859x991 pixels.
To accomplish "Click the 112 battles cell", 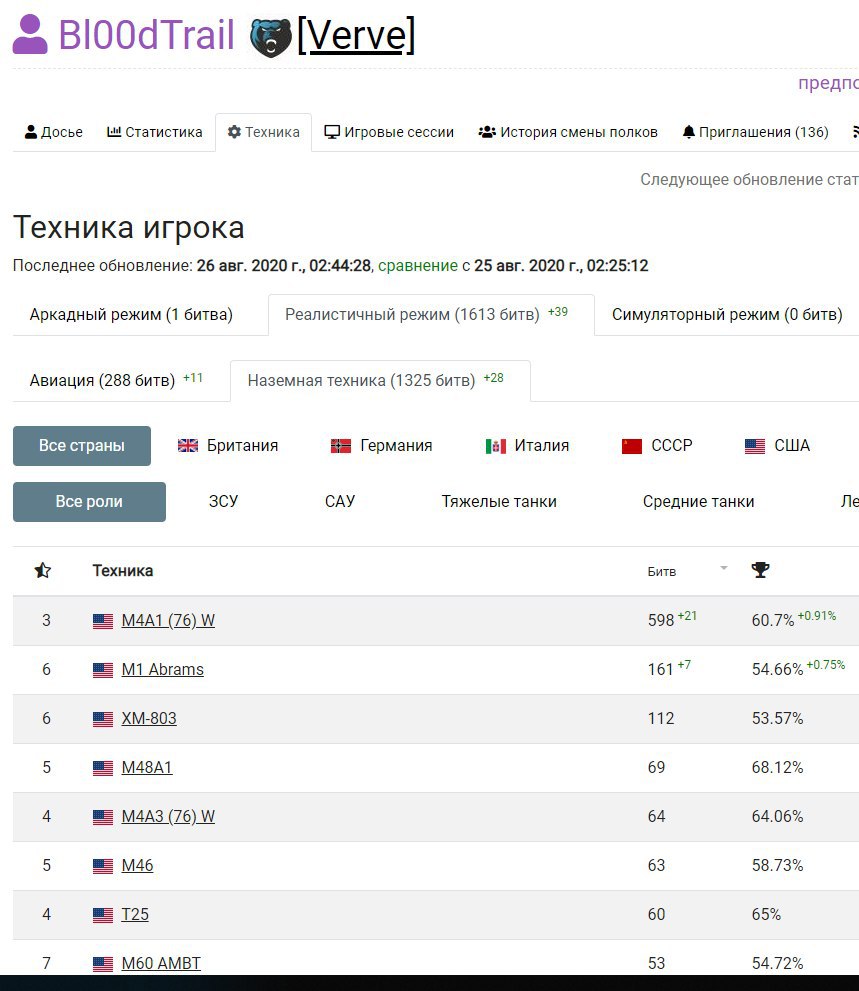I will tap(661, 719).
